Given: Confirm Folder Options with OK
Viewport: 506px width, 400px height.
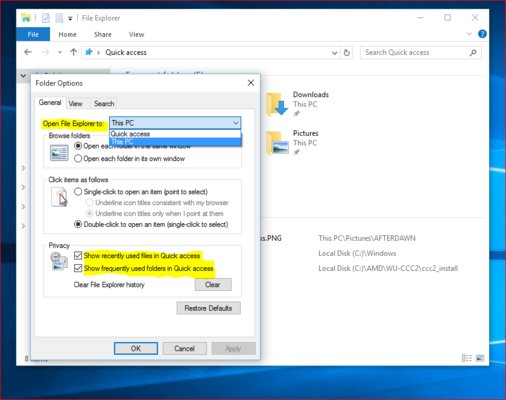Looking at the screenshot, I should (x=136, y=348).
